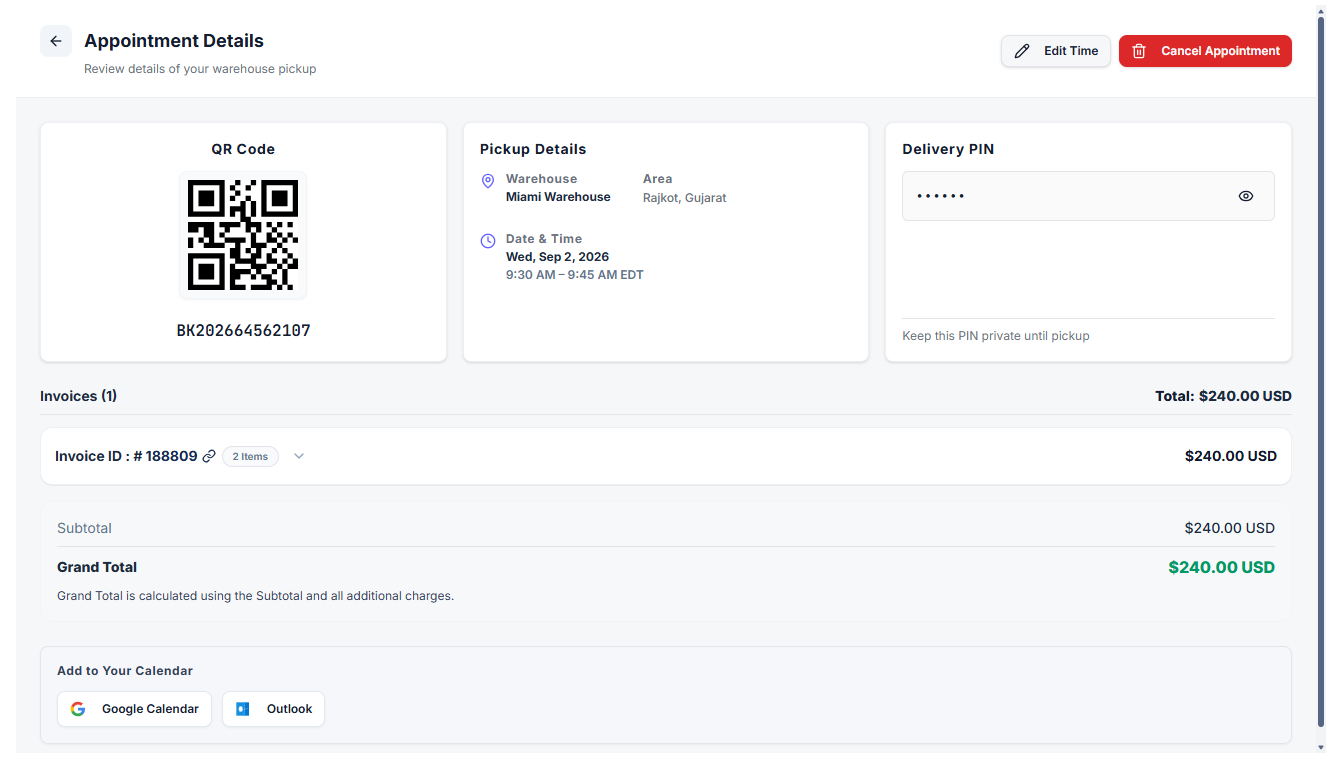Click the Outlook logo icon
Screen dimensions: 1335x768
tap(243, 709)
